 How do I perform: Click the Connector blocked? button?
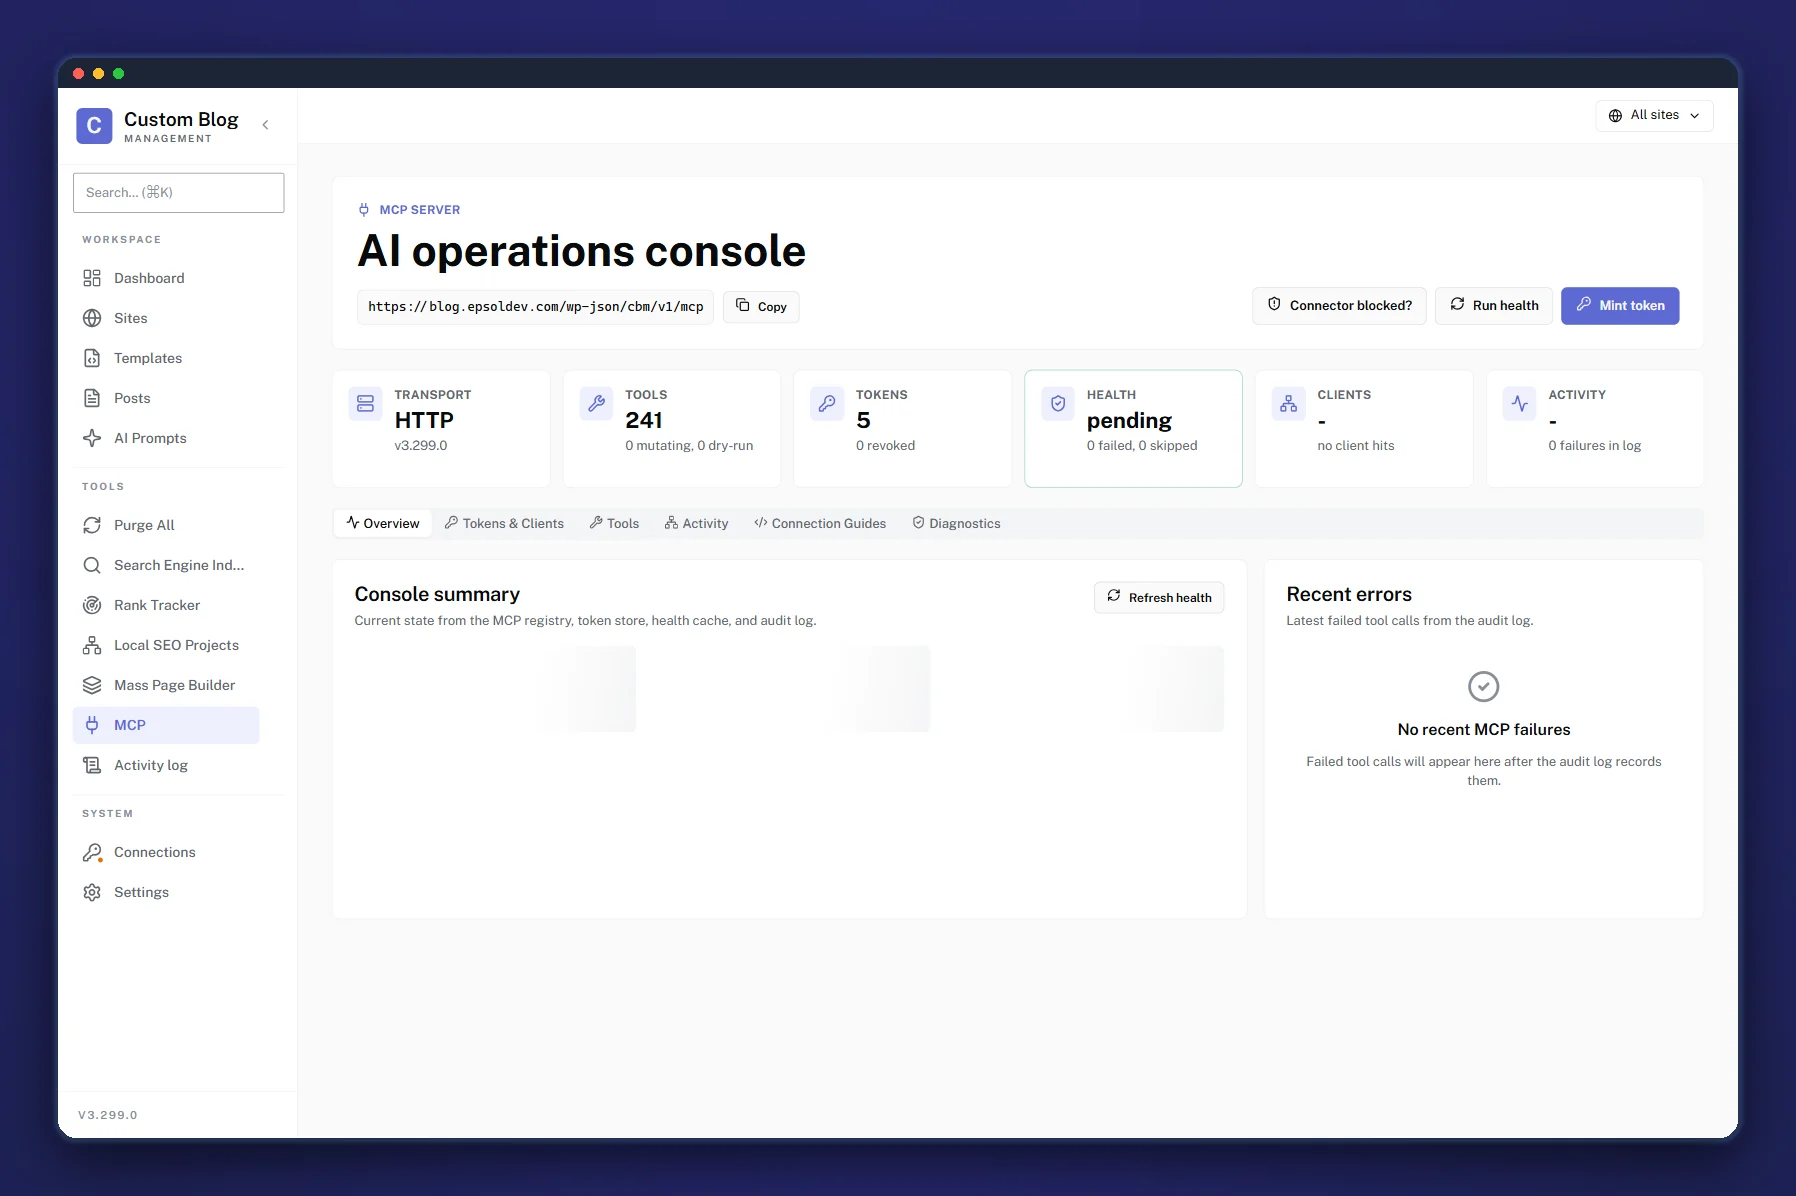(1339, 305)
